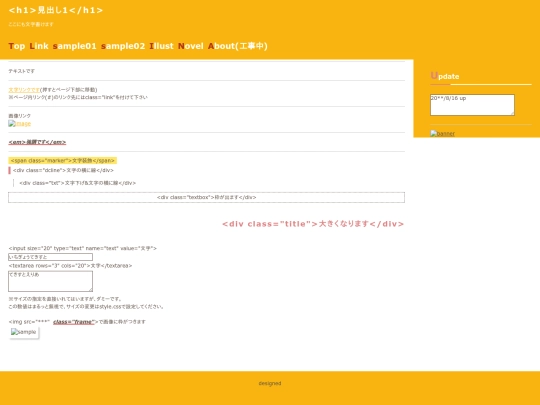Open the Link navigation item
The image size is (540, 405).
(x=39, y=46)
